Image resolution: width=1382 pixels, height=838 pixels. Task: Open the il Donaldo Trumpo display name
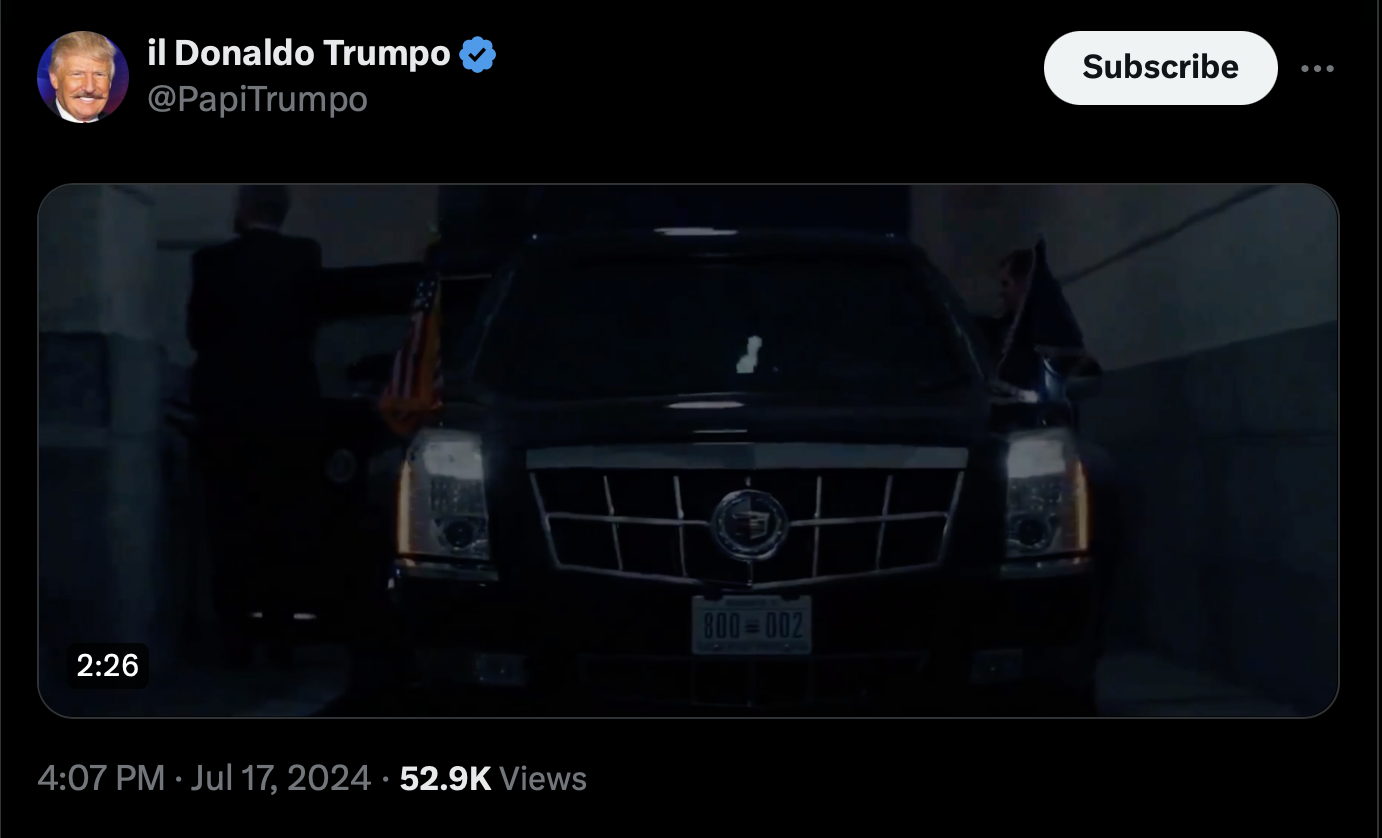[299, 54]
